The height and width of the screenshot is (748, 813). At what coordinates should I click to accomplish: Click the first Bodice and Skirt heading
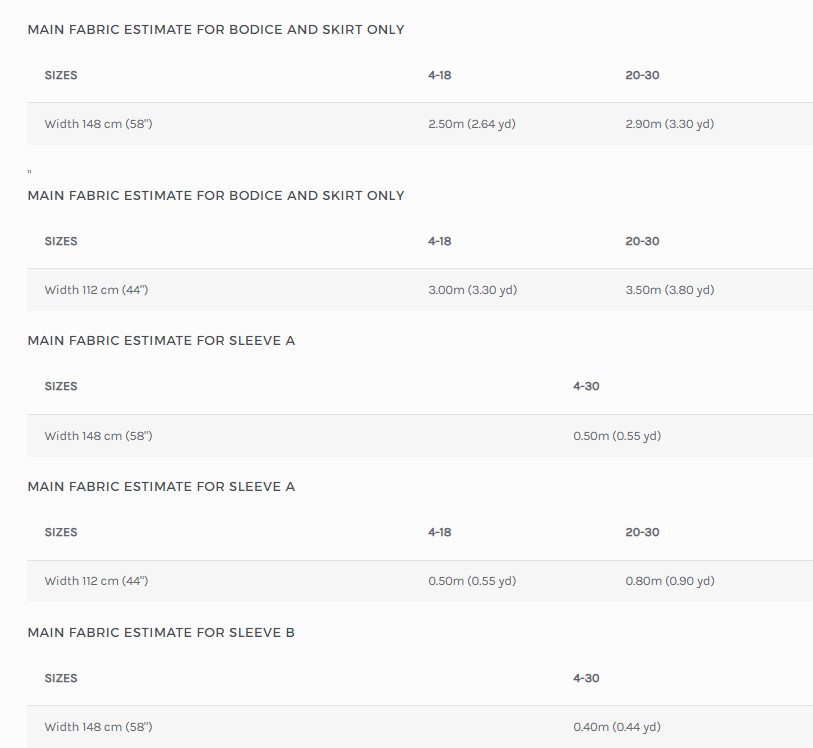click(x=216, y=30)
